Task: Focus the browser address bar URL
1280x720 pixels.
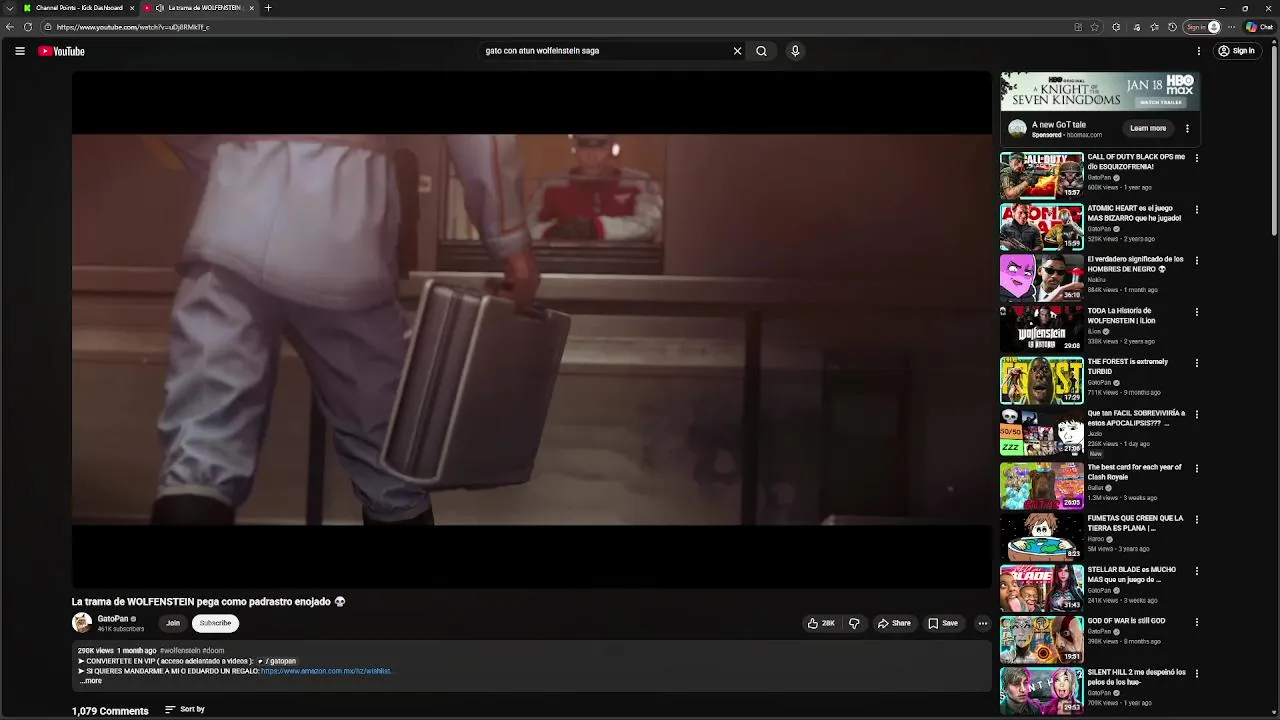Action: (x=560, y=27)
